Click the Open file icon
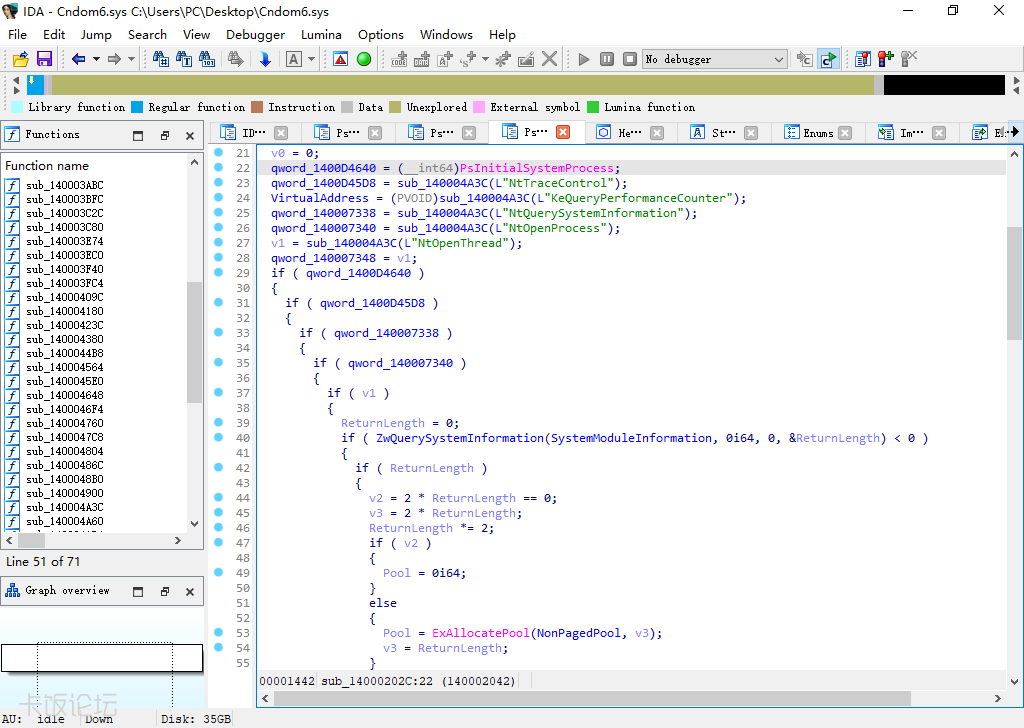The width and height of the screenshot is (1024, 728). click(19, 59)
